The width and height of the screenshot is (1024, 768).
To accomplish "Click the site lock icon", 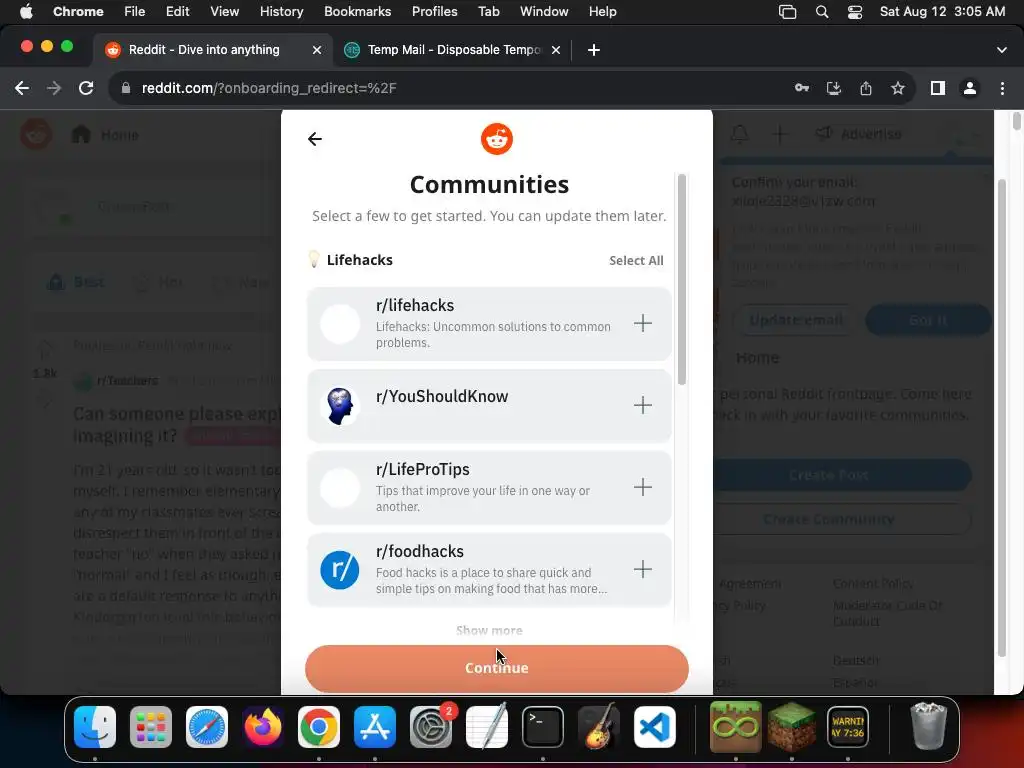I will click(126, 88).
